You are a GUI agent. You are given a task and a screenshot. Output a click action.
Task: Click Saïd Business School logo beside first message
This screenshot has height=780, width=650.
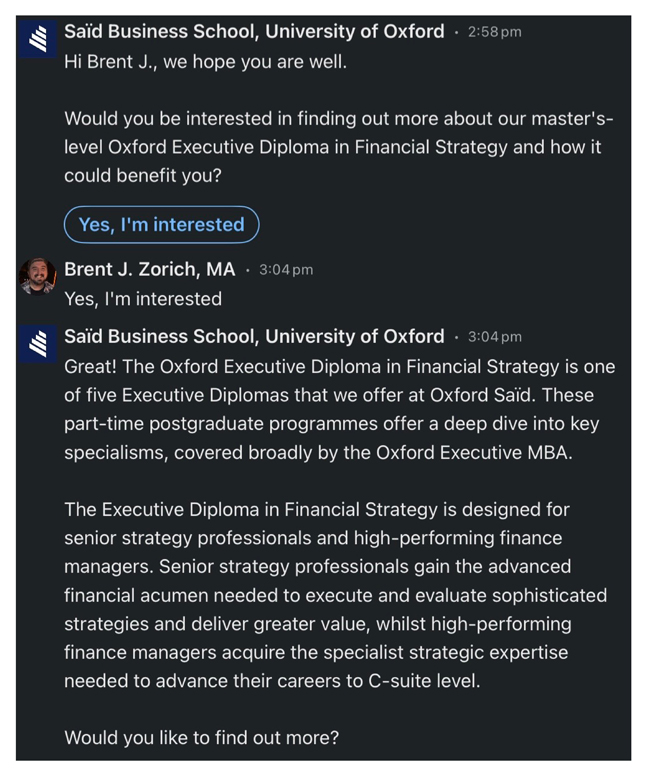38,40
